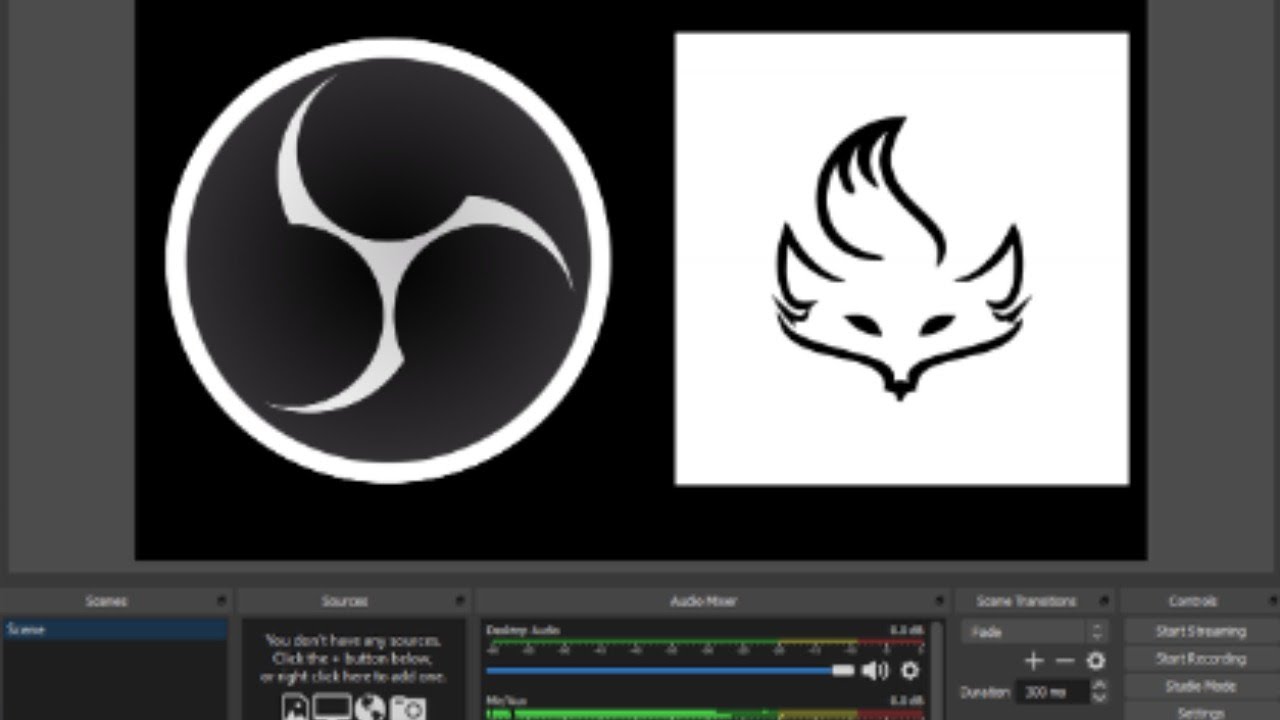Click the "Controls" panel title
The width and height of the screenshot is (1280, 720).
pyautogui.click(x=1192, y=601)
